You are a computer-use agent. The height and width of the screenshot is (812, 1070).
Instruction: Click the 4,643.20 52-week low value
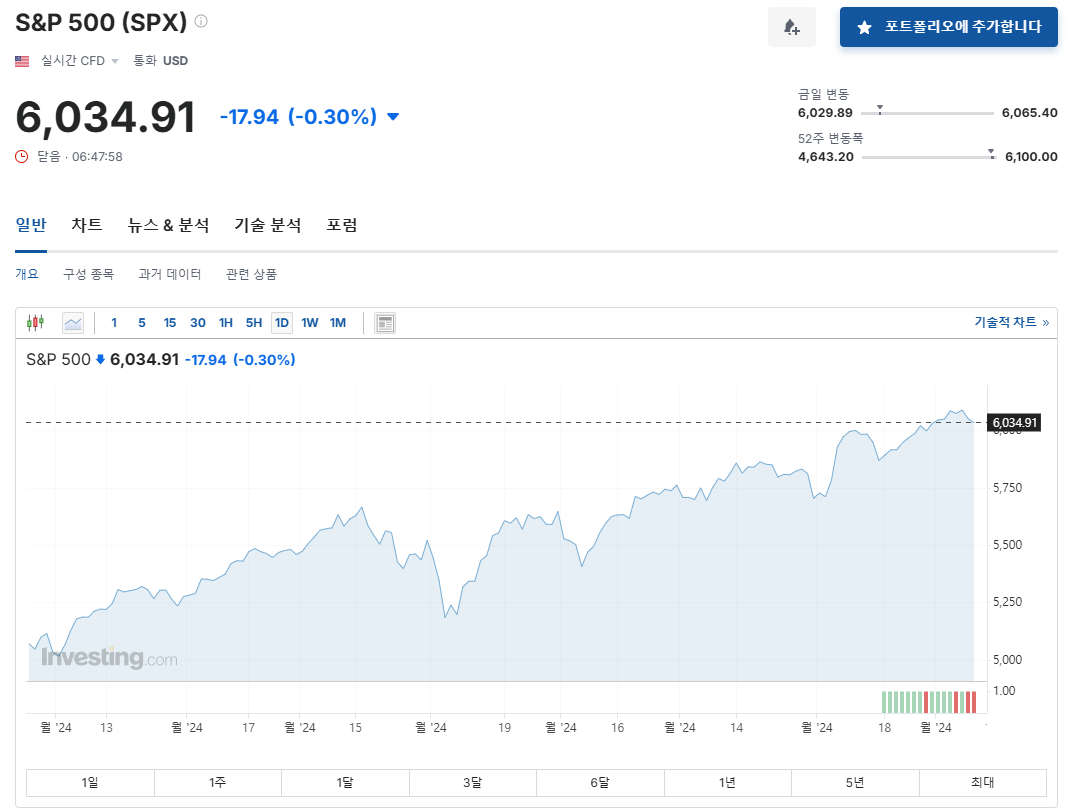click(x=826, y=157)
